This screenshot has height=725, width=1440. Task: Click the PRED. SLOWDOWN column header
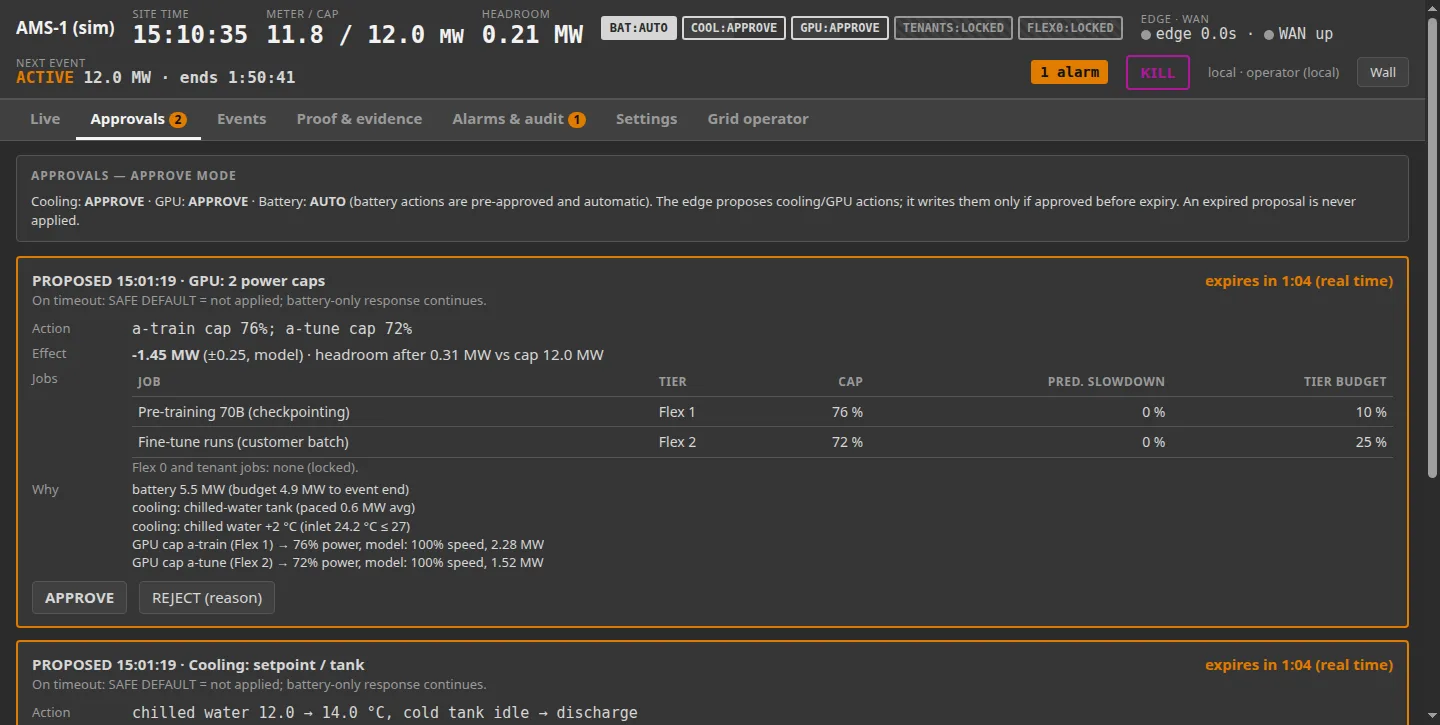coord(1106,382)
